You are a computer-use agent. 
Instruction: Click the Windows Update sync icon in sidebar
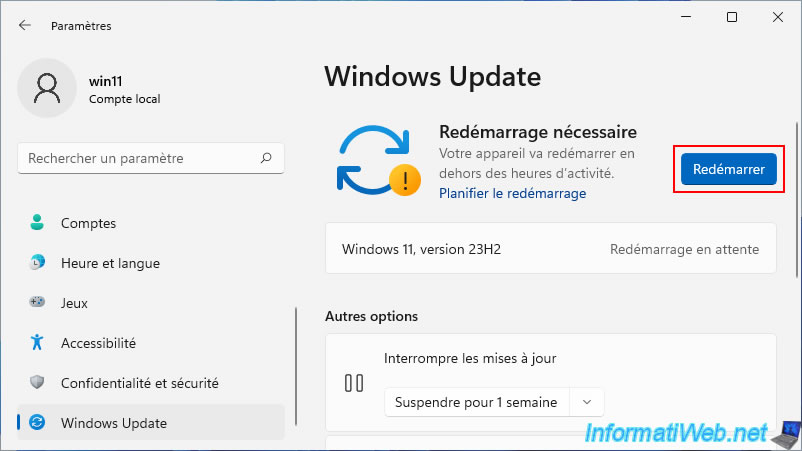(37, 422)
